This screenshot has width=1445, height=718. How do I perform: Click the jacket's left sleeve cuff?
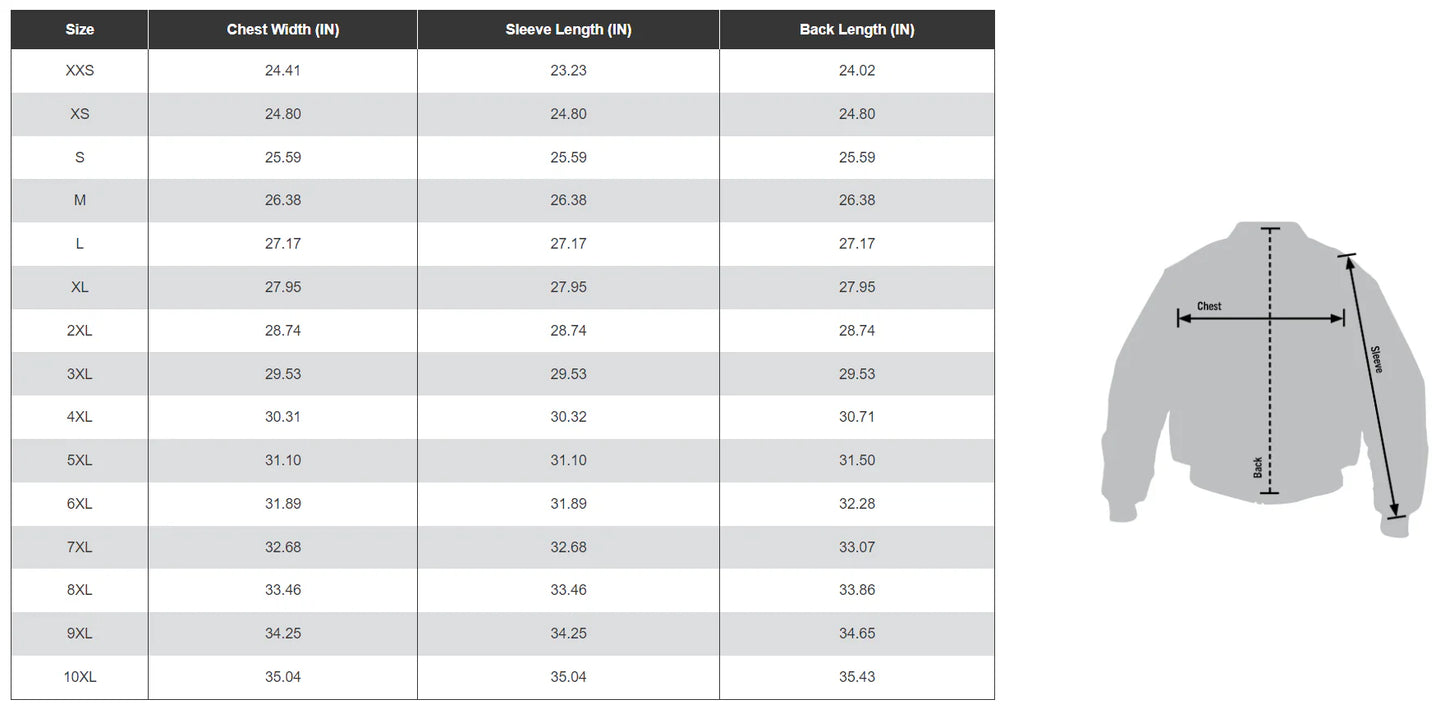(1122, 506)
